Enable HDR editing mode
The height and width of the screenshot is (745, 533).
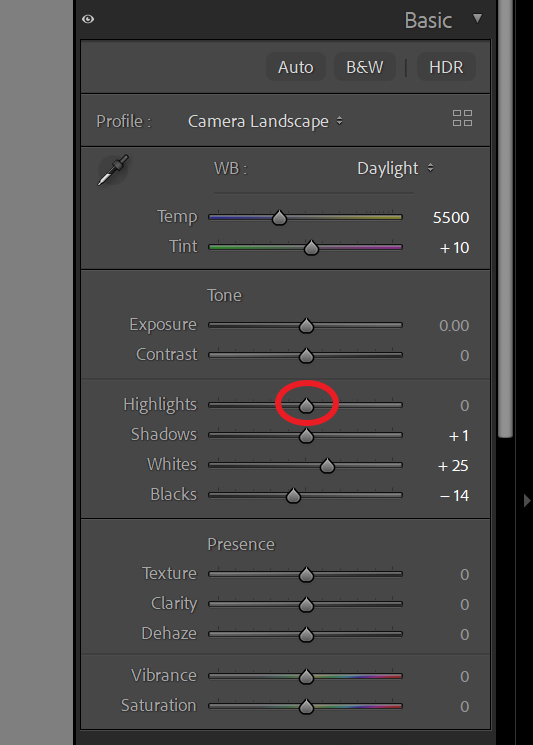pos(446,67)
